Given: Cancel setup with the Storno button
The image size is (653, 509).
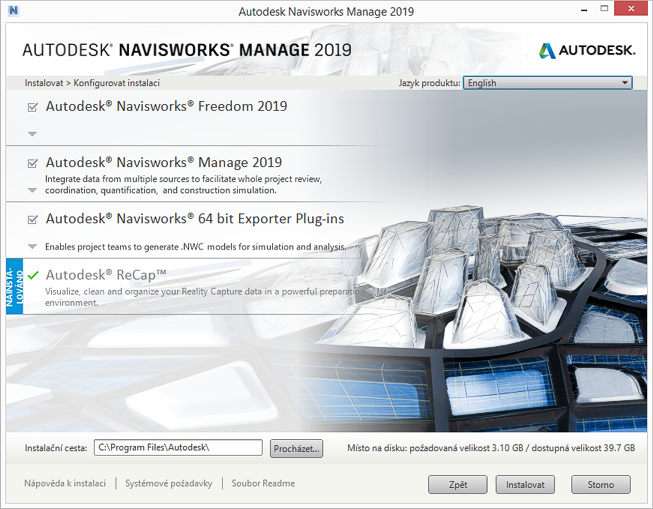Looking at the screenshot, I should point(600,485).
